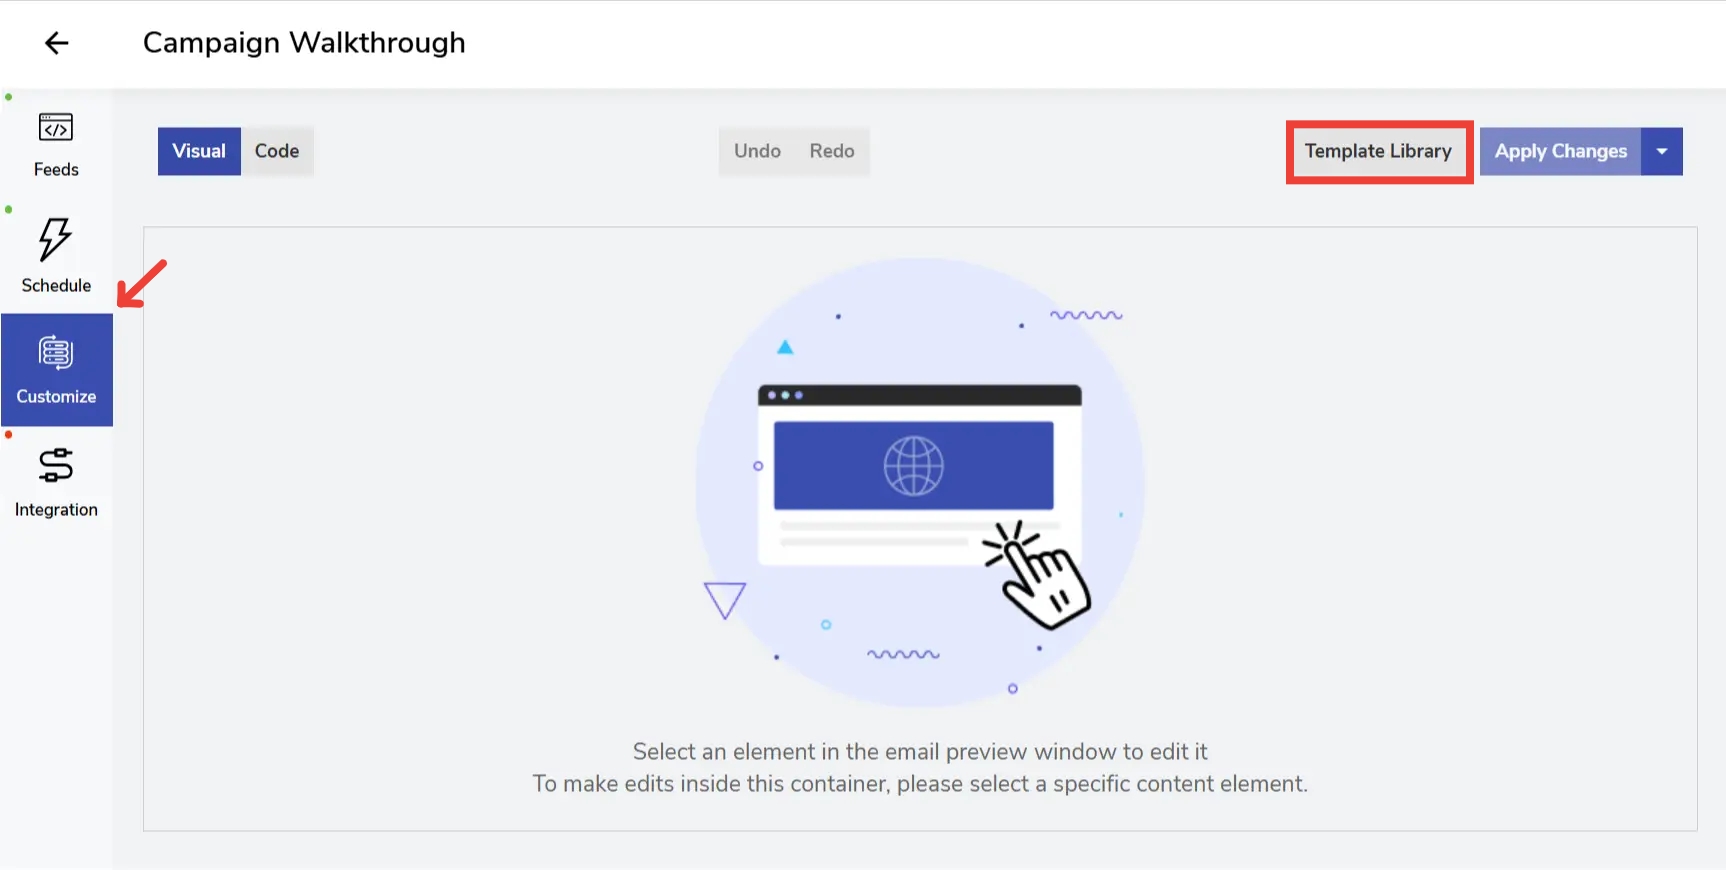The width and height of the screenshot is (1726, 870).
Task: Click the globe icon in the illustration
Action: click(913, 466)
